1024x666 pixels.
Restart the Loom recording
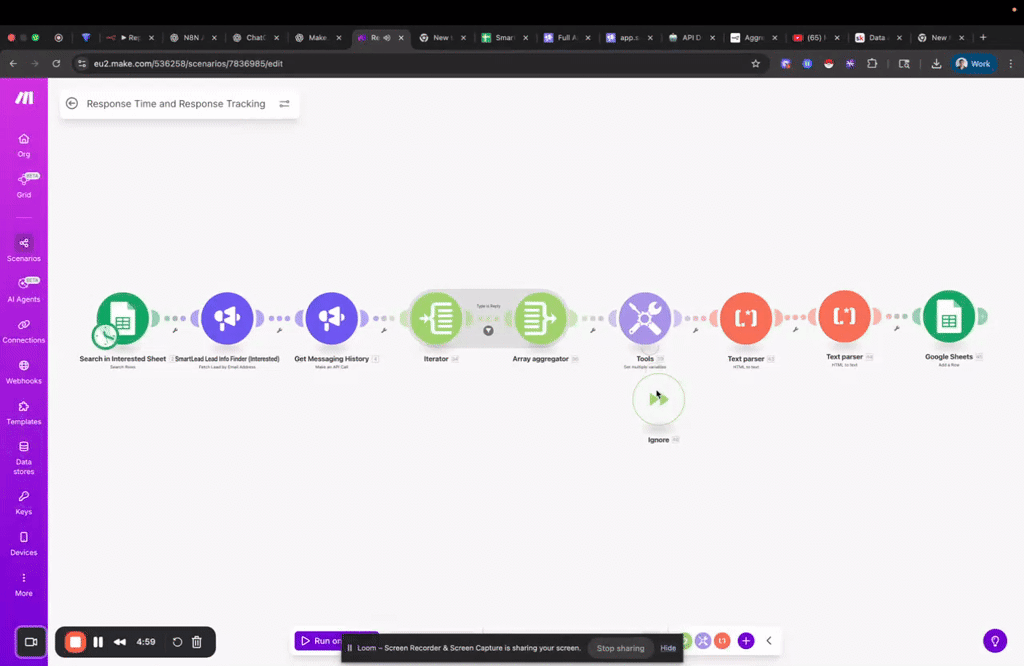pyautogui.click(x=177, y=642)
